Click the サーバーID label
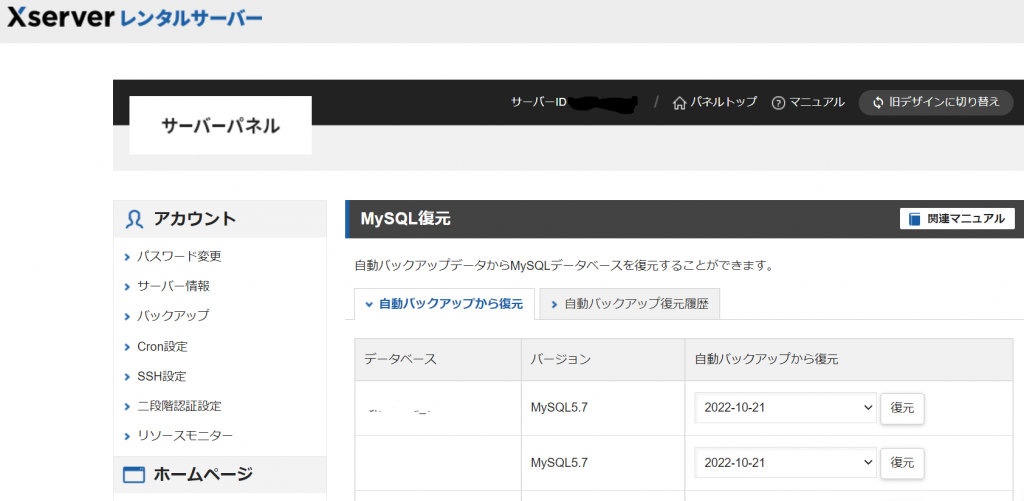 point(538,103)
